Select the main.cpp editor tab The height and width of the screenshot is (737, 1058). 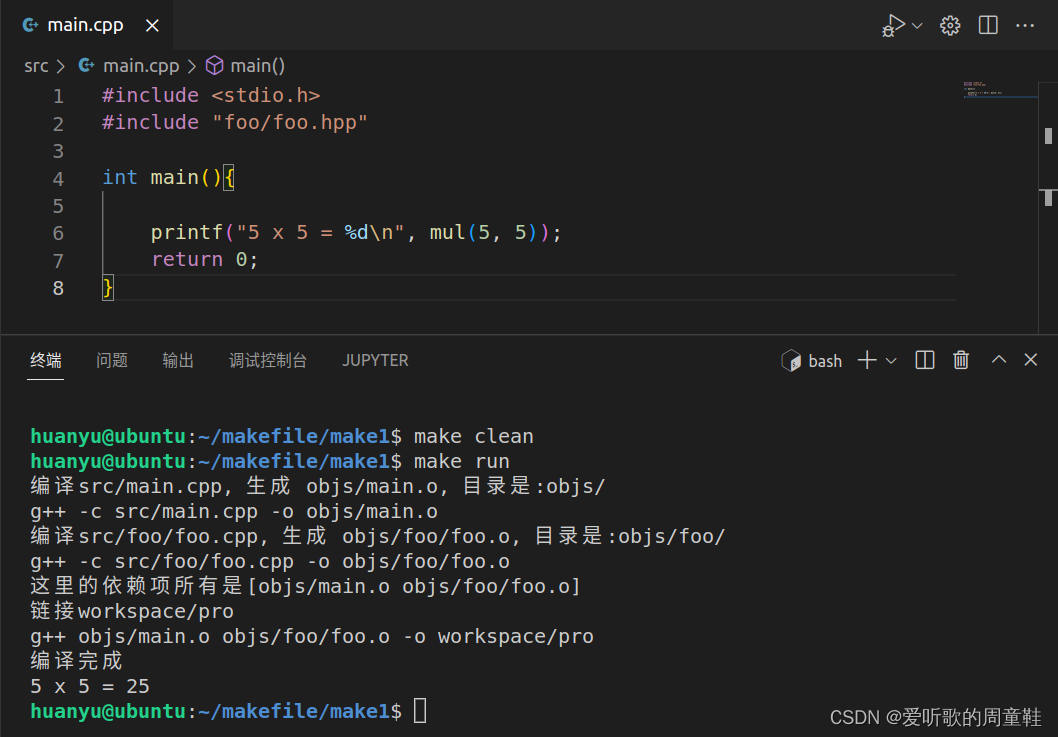click(86, 25)
